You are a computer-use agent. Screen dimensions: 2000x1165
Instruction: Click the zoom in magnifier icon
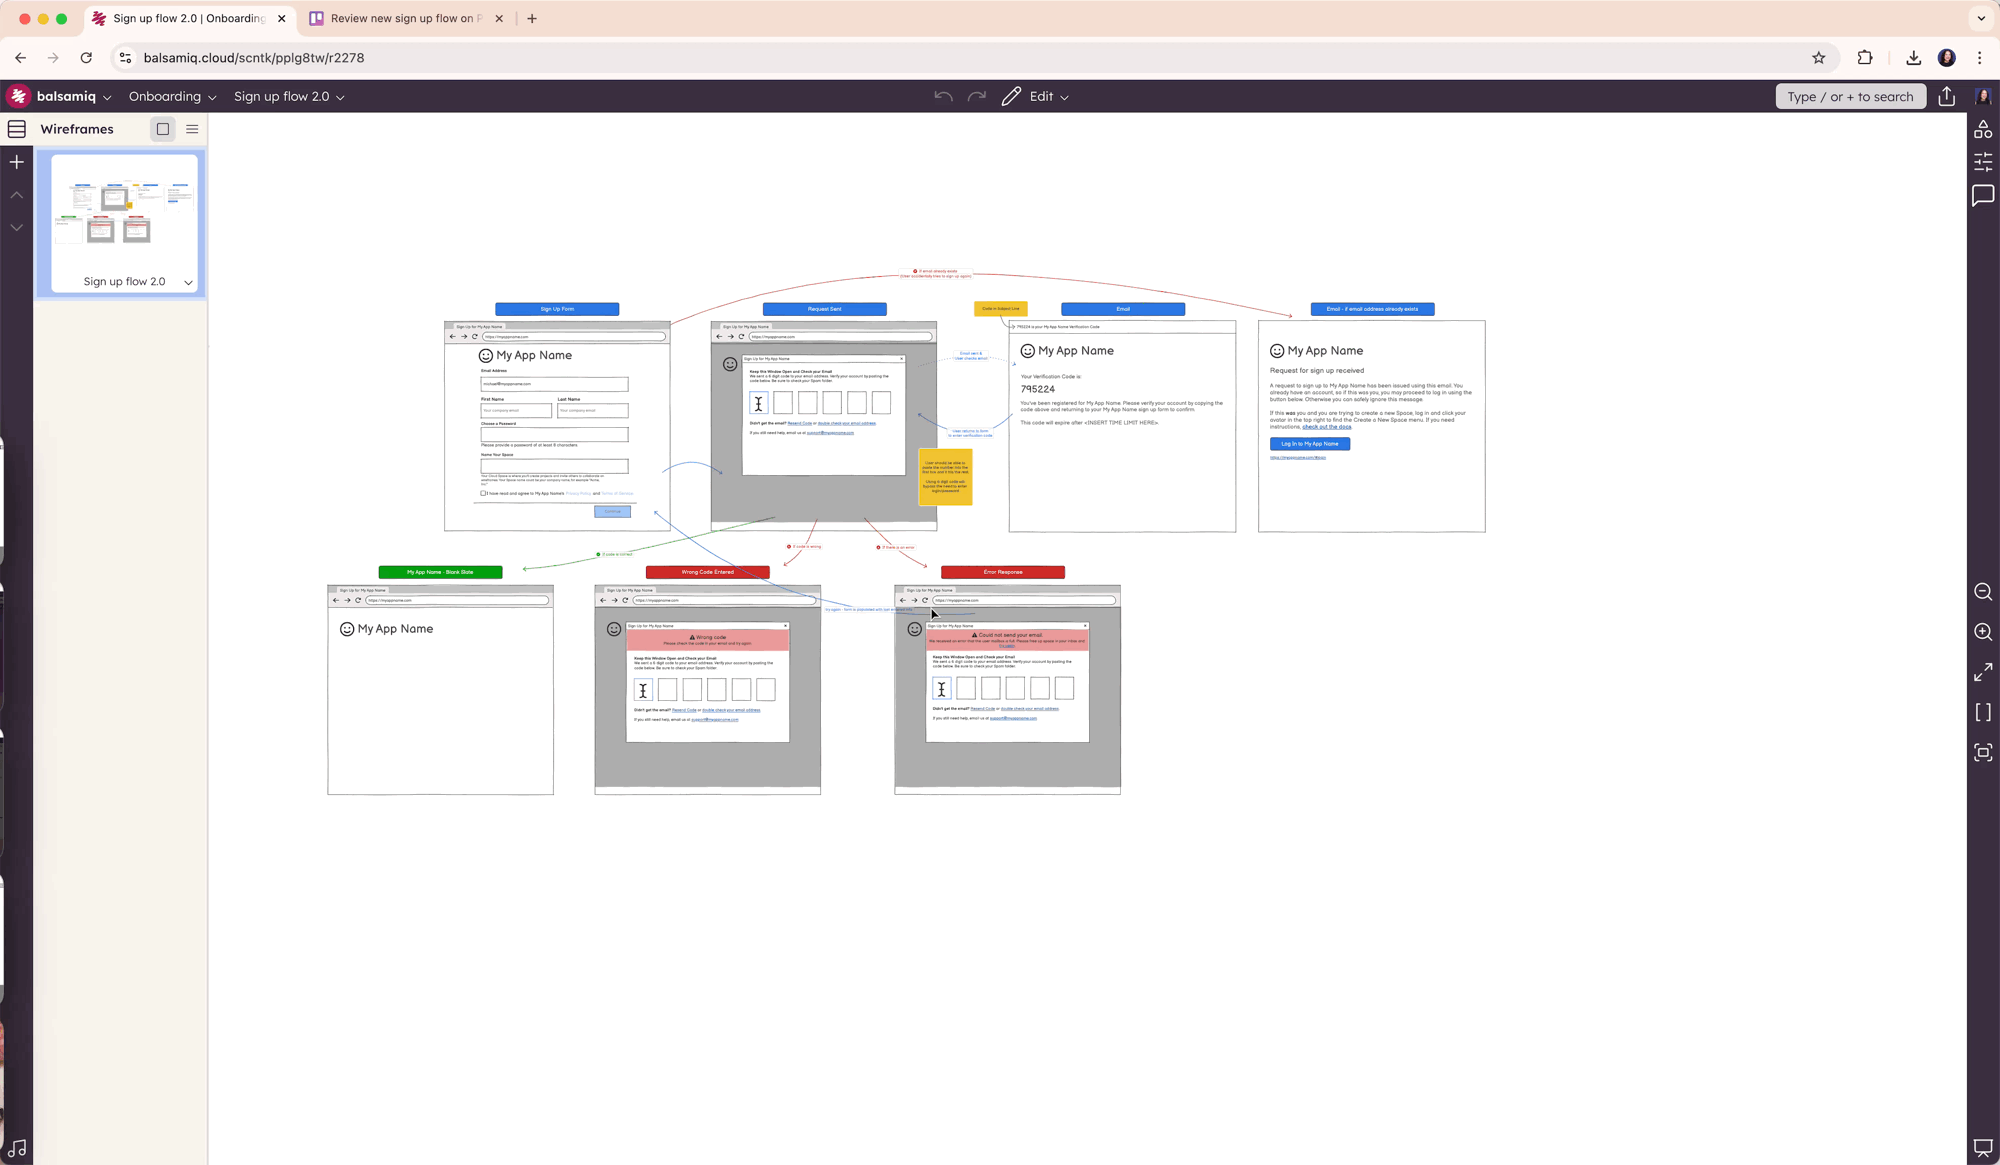tap(1983, 632)
